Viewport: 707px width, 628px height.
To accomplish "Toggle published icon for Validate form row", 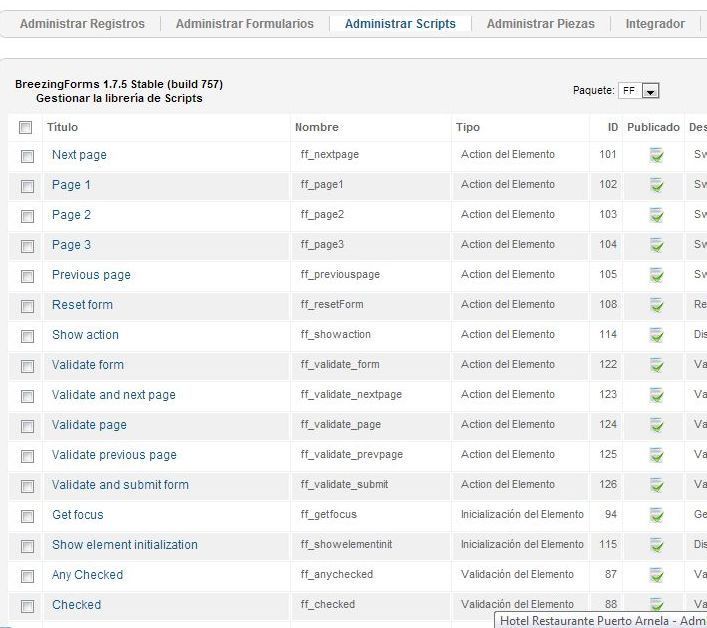I will 656,365.
